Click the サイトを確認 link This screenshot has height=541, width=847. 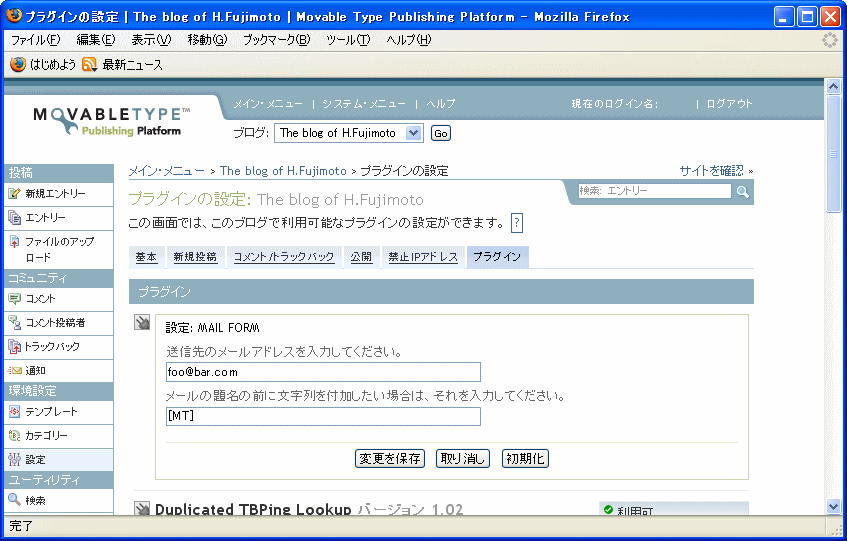point(712,171)
